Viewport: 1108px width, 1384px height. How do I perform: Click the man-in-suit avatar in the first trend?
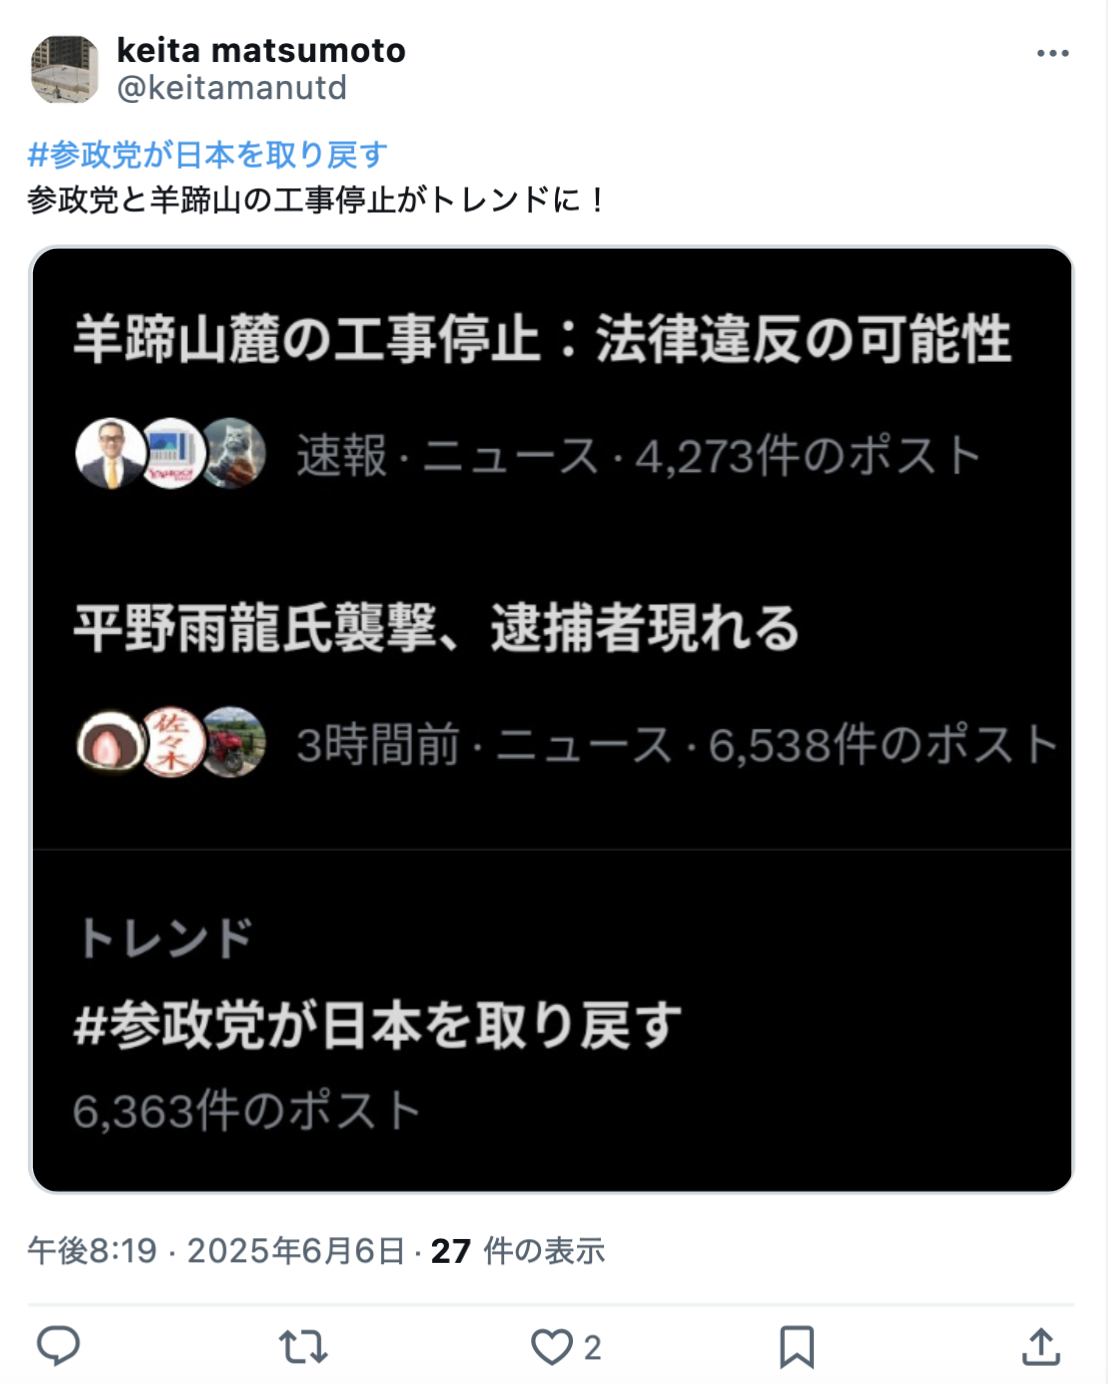[x=111, y=453]
